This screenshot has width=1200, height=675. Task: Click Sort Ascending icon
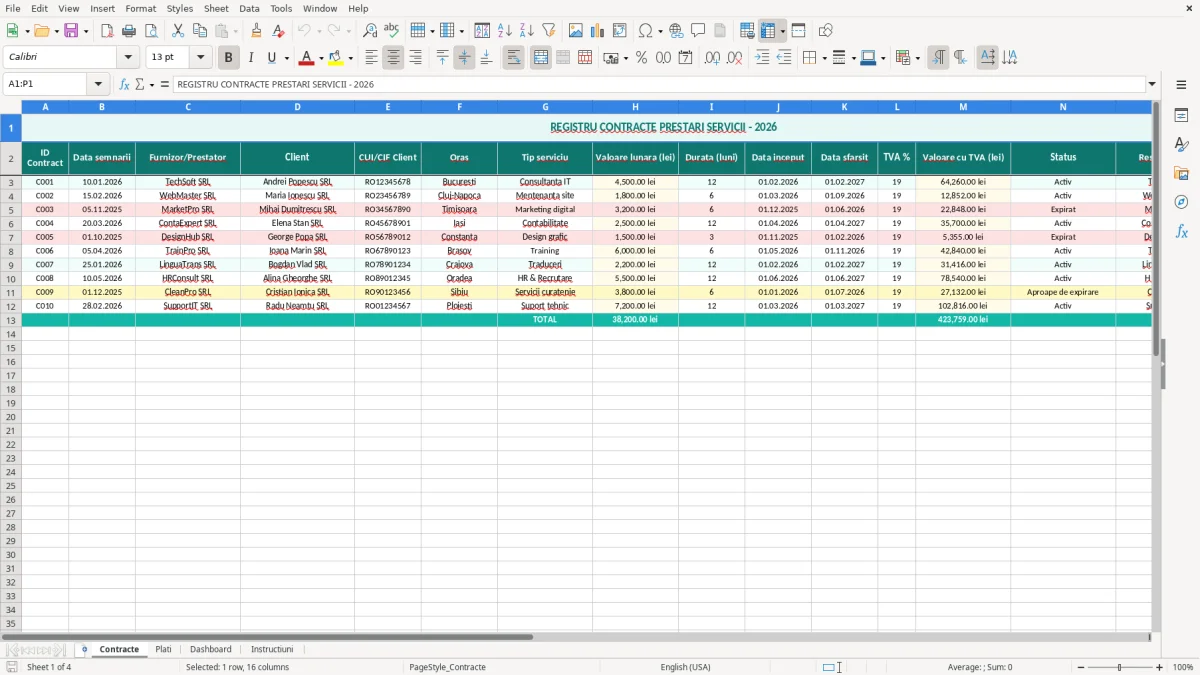(504, 31)
